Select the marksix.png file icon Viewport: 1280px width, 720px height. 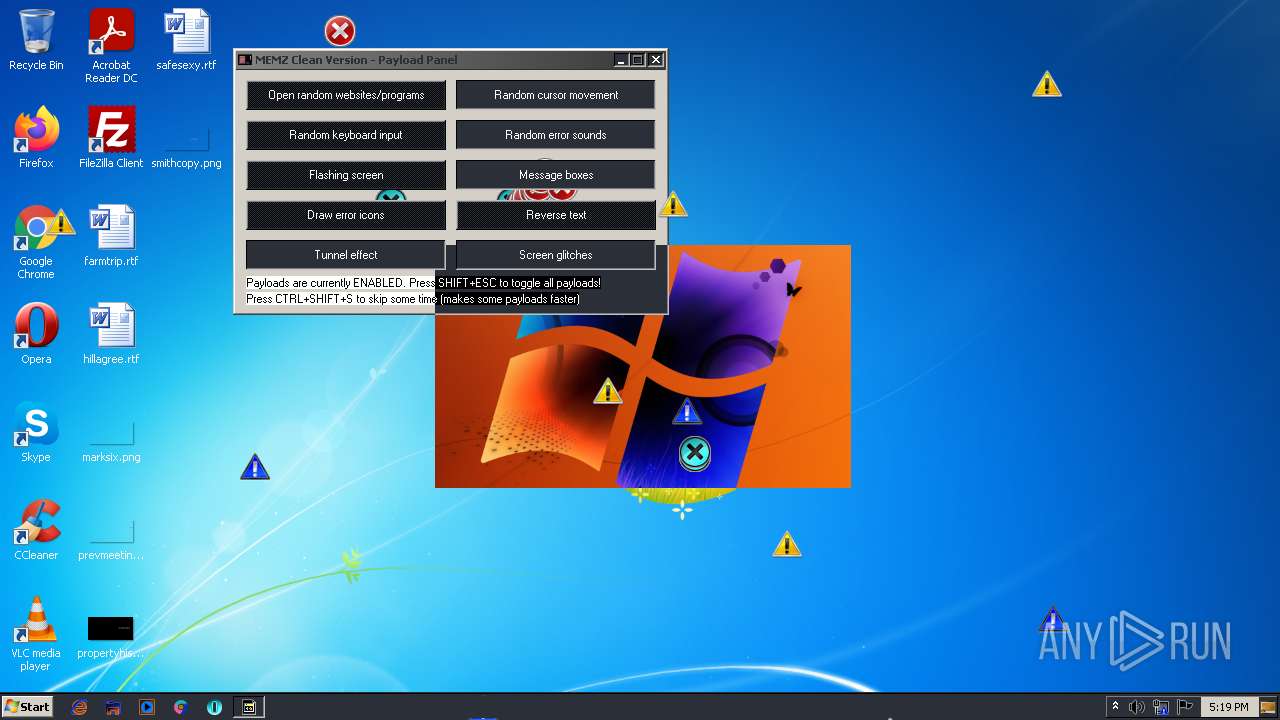(111, 442)
